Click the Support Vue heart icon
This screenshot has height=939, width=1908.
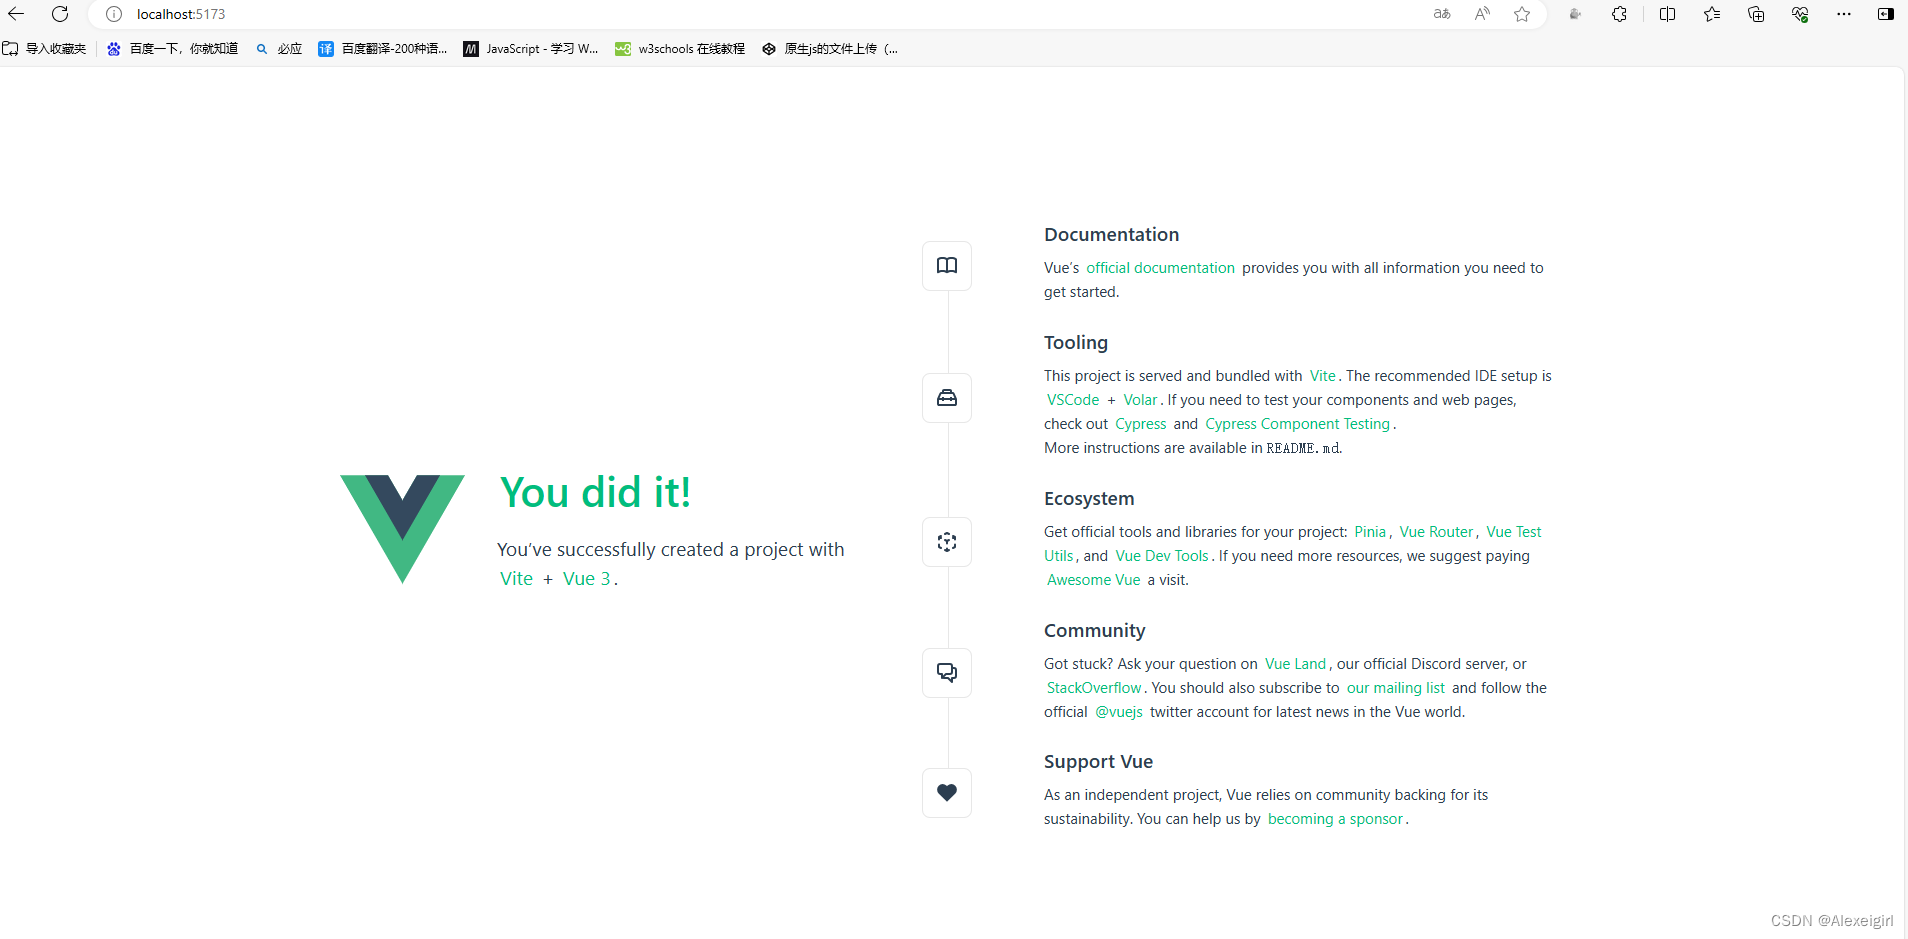coord(947,793)
